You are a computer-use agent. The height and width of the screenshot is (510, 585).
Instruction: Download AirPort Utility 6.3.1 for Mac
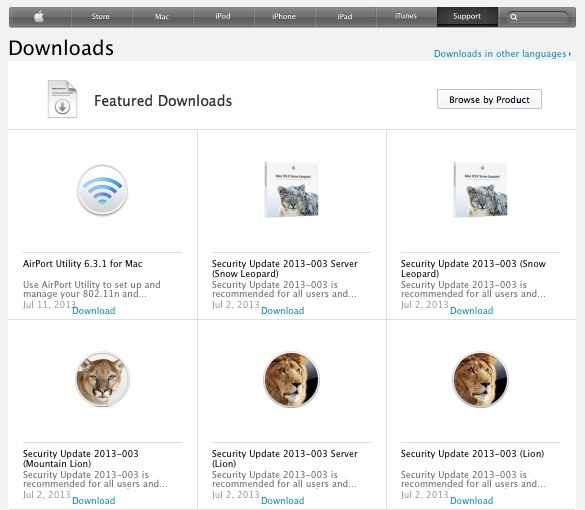point(94,311)
